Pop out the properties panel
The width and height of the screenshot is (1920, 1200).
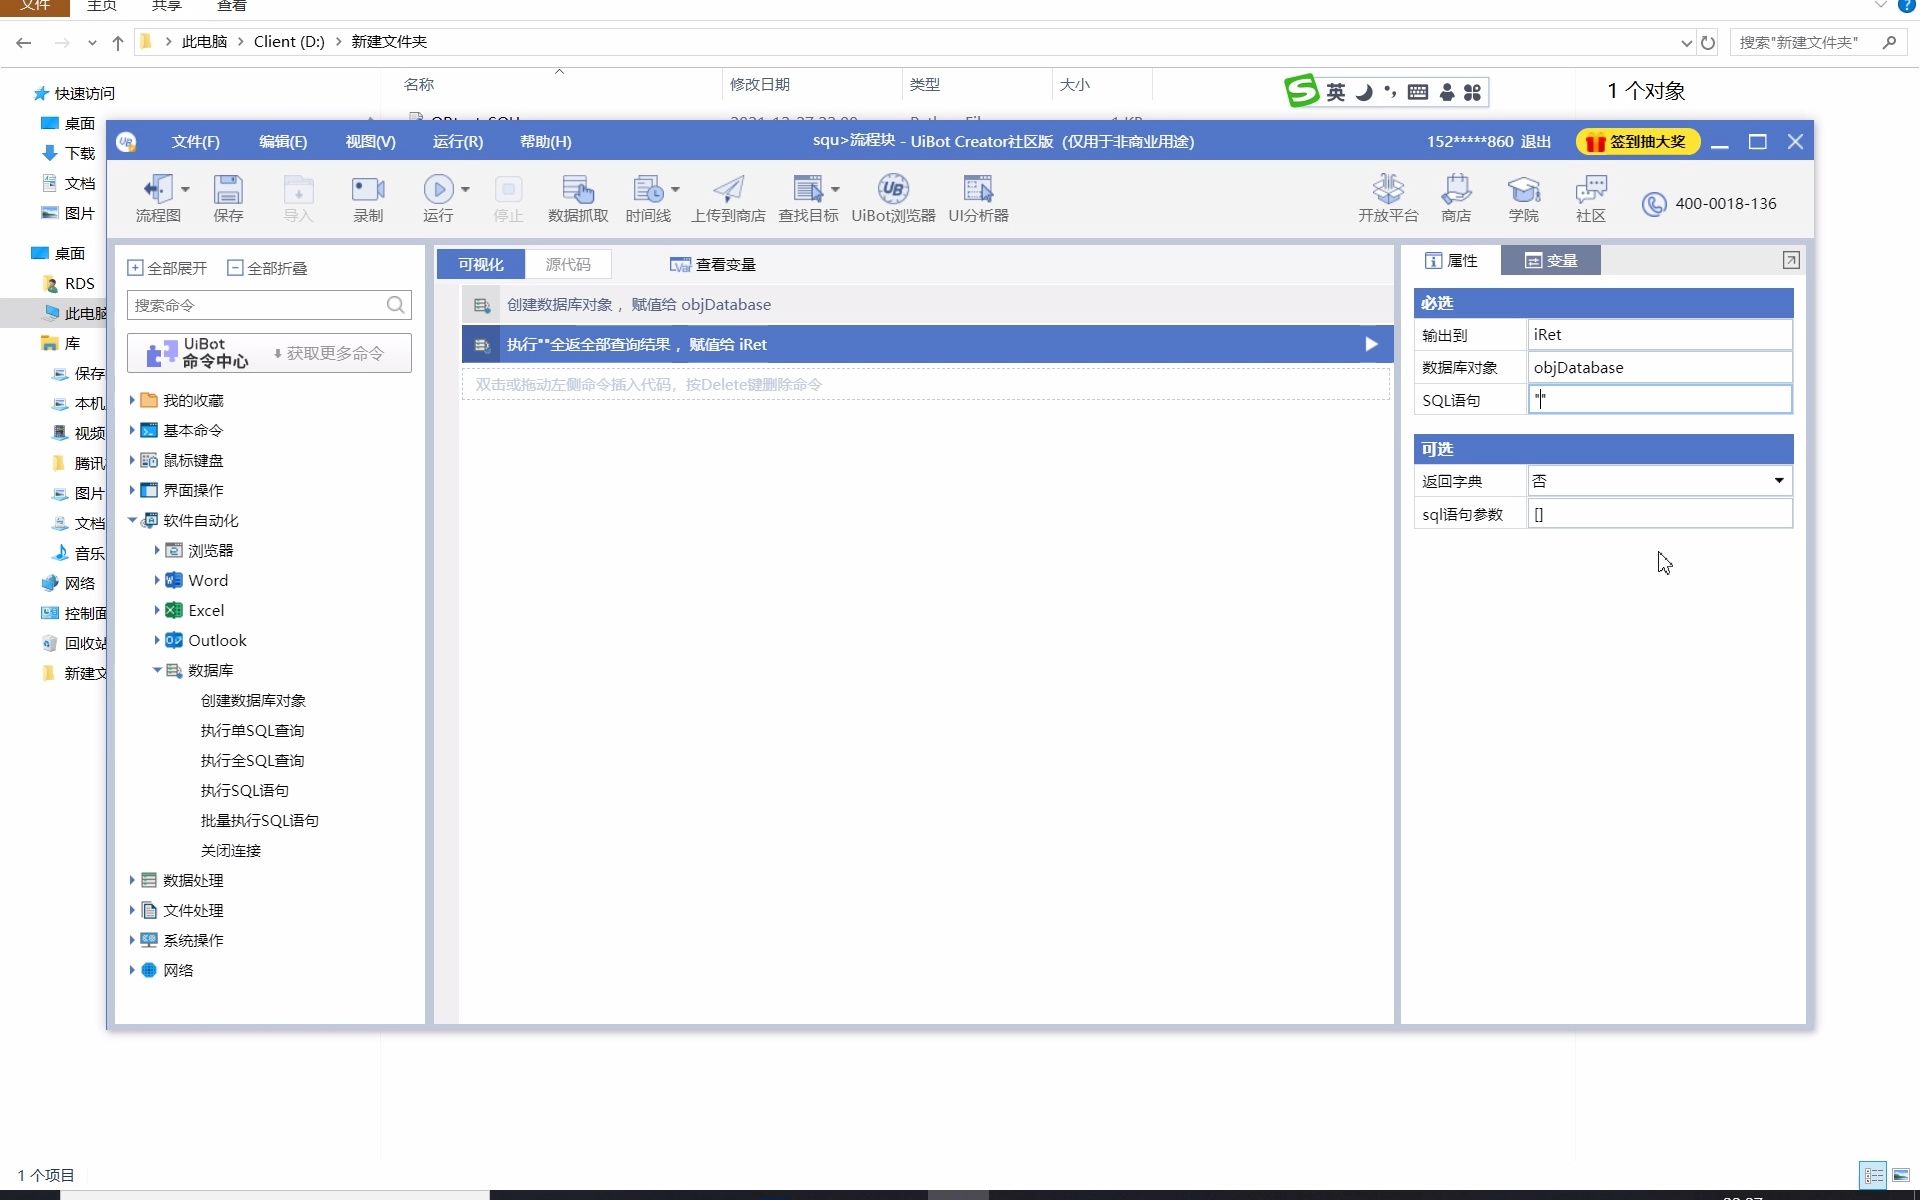pos(1790,260)
